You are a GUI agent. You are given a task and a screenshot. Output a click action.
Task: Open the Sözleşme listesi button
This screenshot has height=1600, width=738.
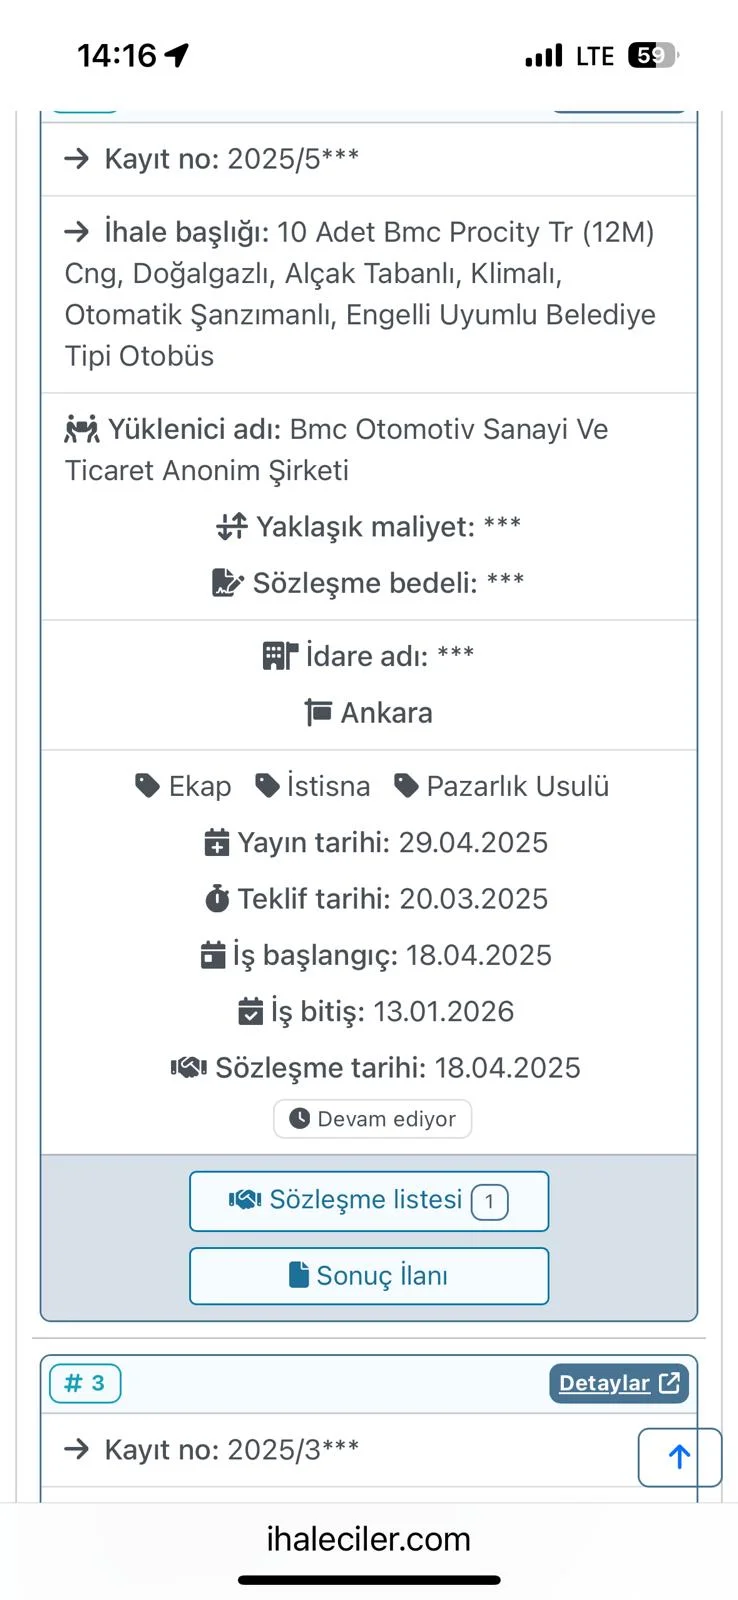pyautogui.click(x=369, y=1201)
